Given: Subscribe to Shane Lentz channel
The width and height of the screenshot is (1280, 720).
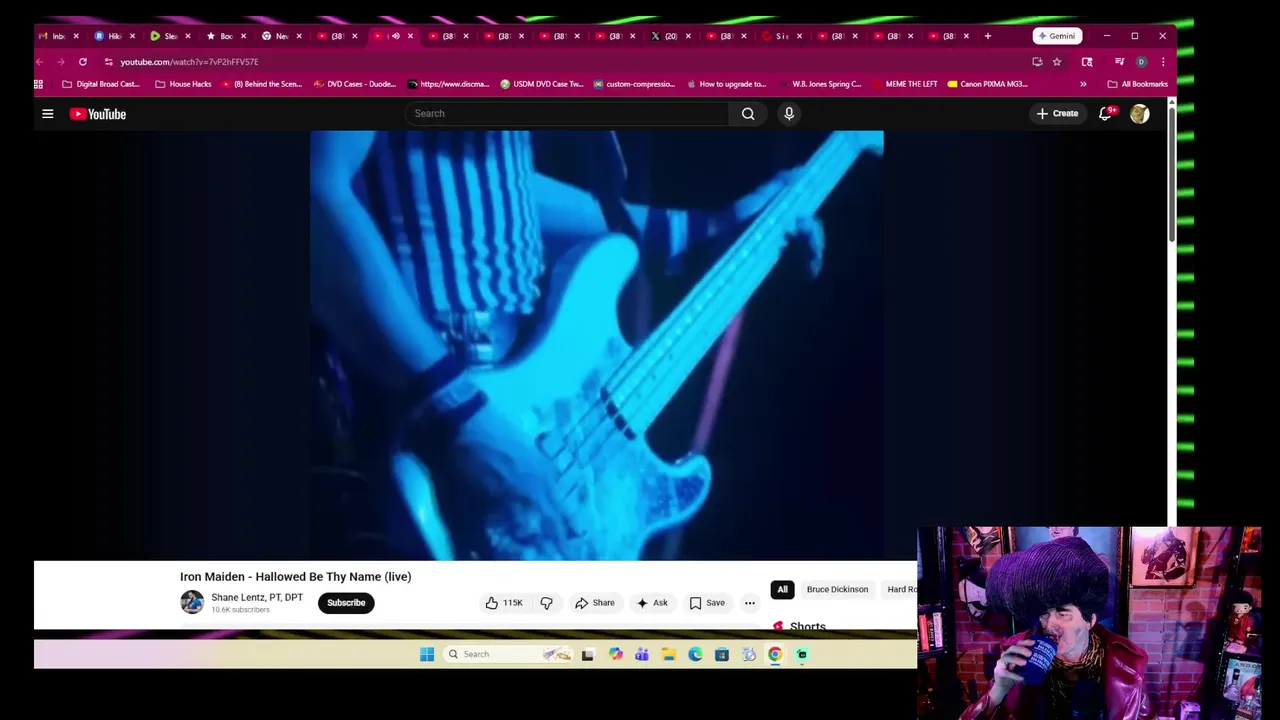Looking at the screenshot, I should coord(346,603).
